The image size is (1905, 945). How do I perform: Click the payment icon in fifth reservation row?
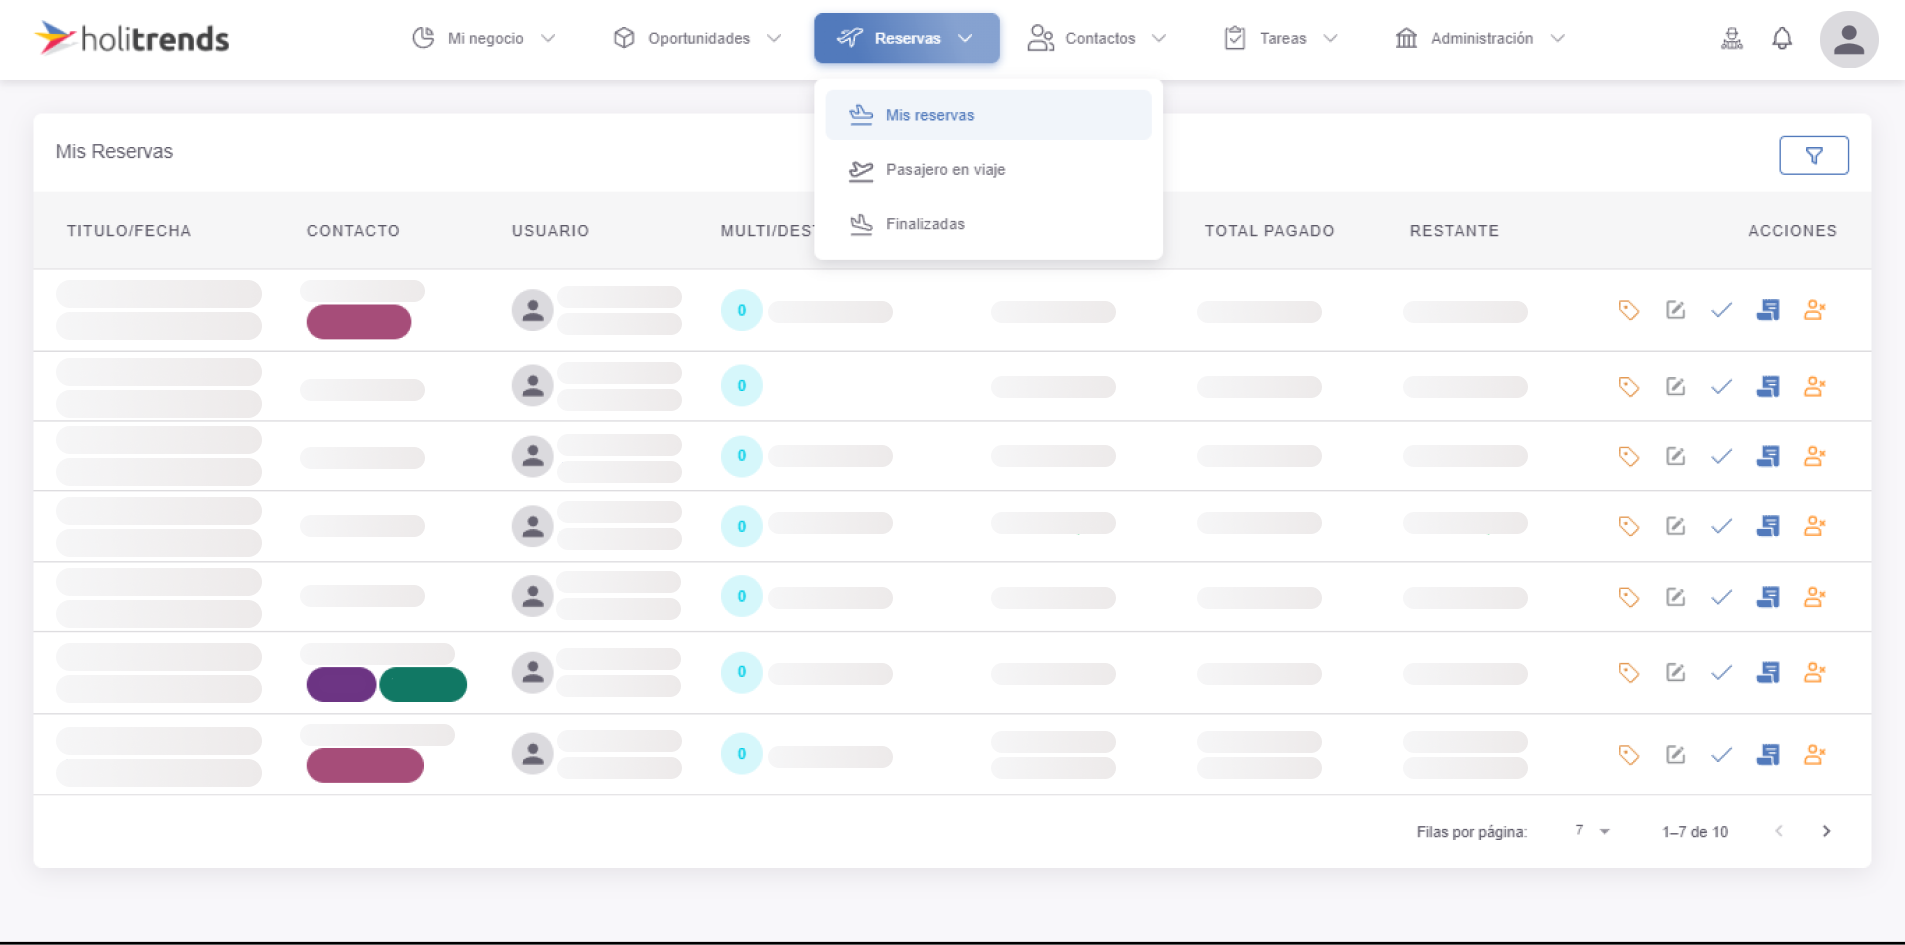coord(1768,597)
